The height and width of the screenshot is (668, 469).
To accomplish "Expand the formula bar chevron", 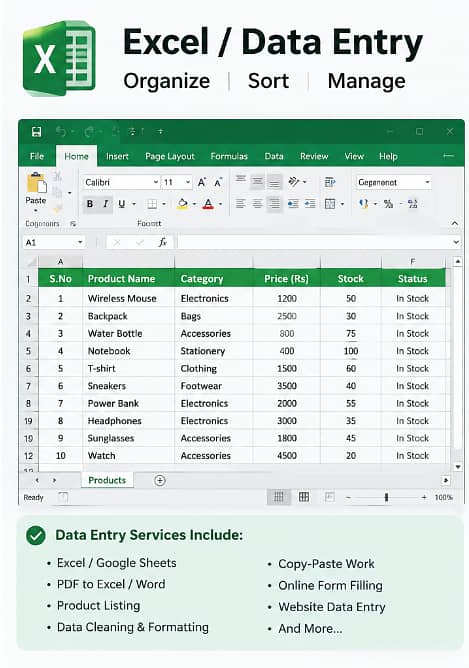I will pos(456,242).
